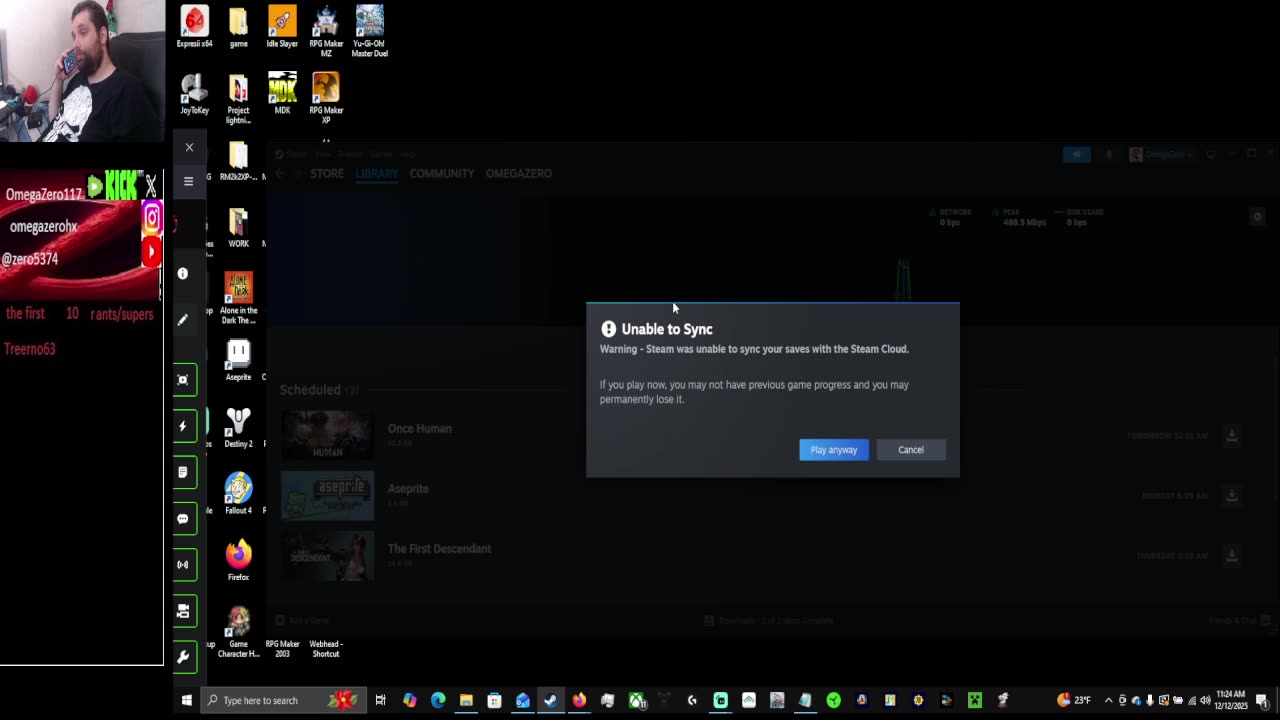Click the pencil edit icon in sidebar
This screenshot has height=720, width=1280.
(183, 320)
